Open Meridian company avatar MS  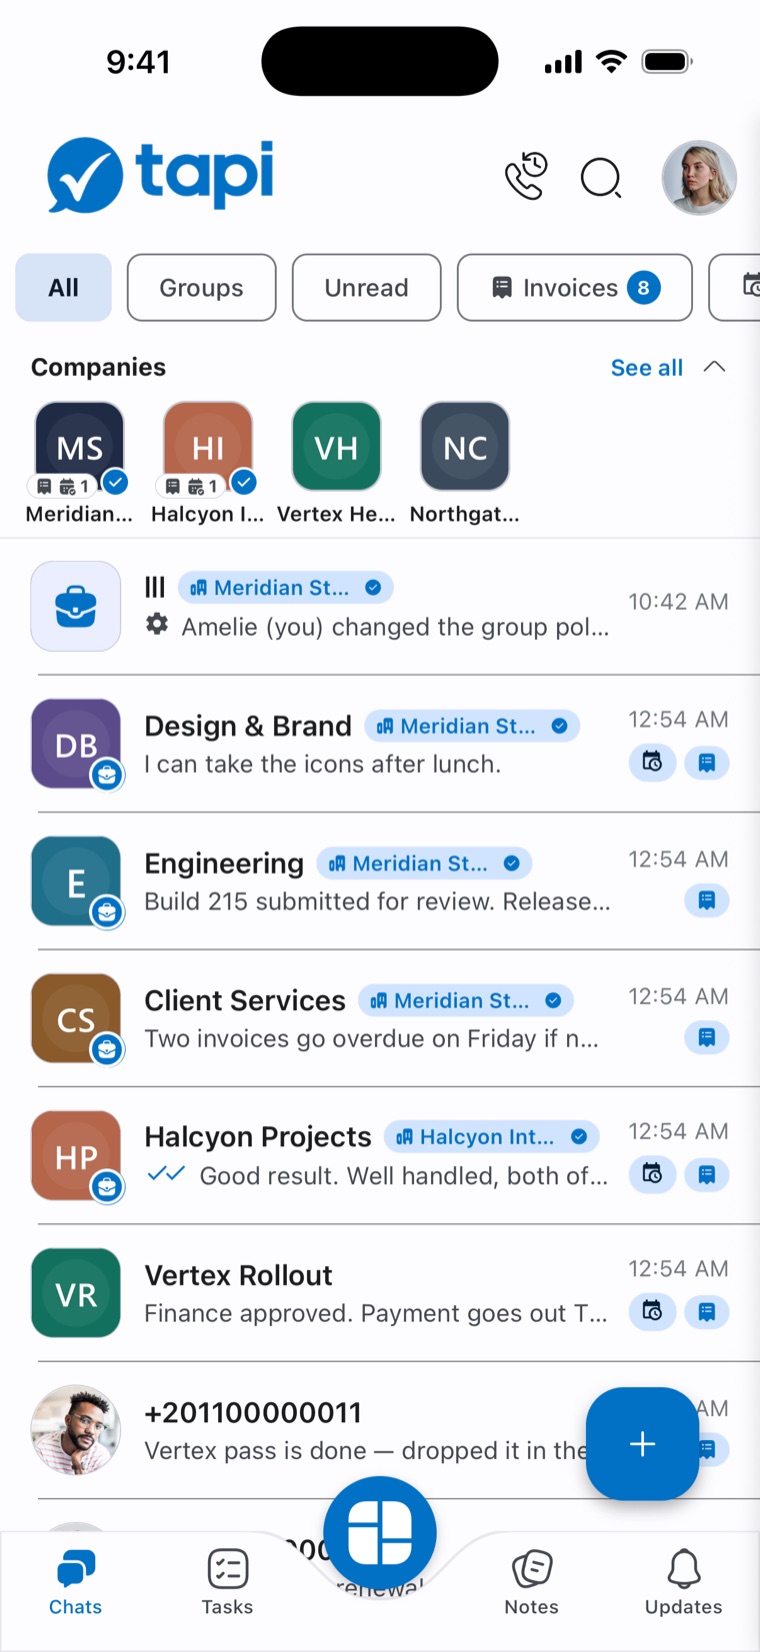pos(79,447)
